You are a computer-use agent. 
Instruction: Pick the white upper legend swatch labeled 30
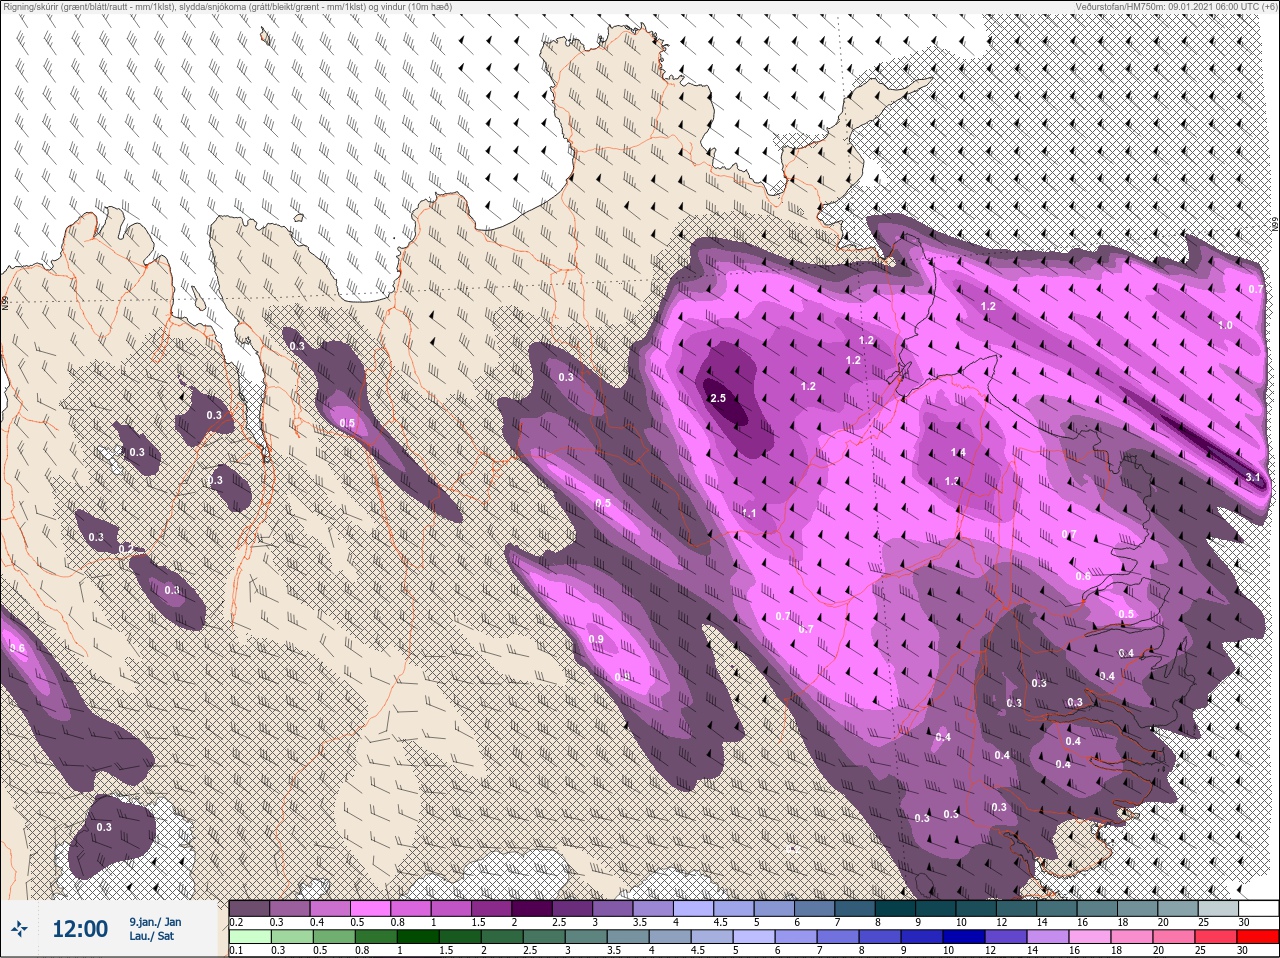[x=1259, y=908]
